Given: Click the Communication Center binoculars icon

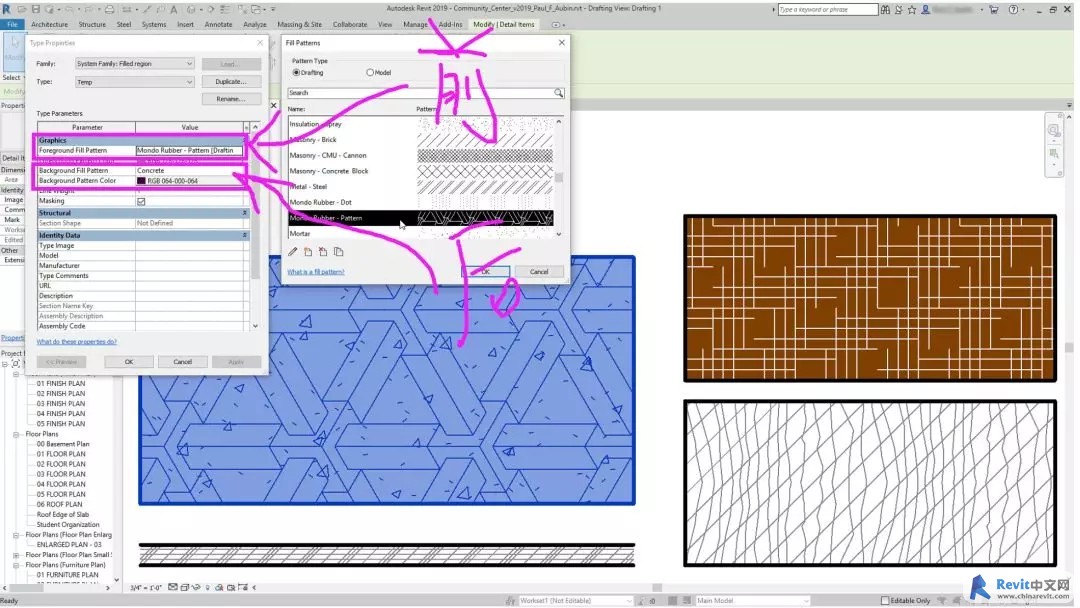Looking at the screenshot, I should click(x=885, y=10).
